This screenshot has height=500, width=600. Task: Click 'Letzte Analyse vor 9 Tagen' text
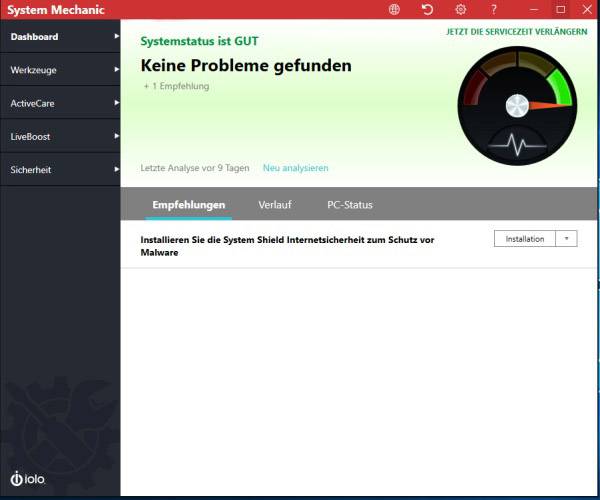195,168
